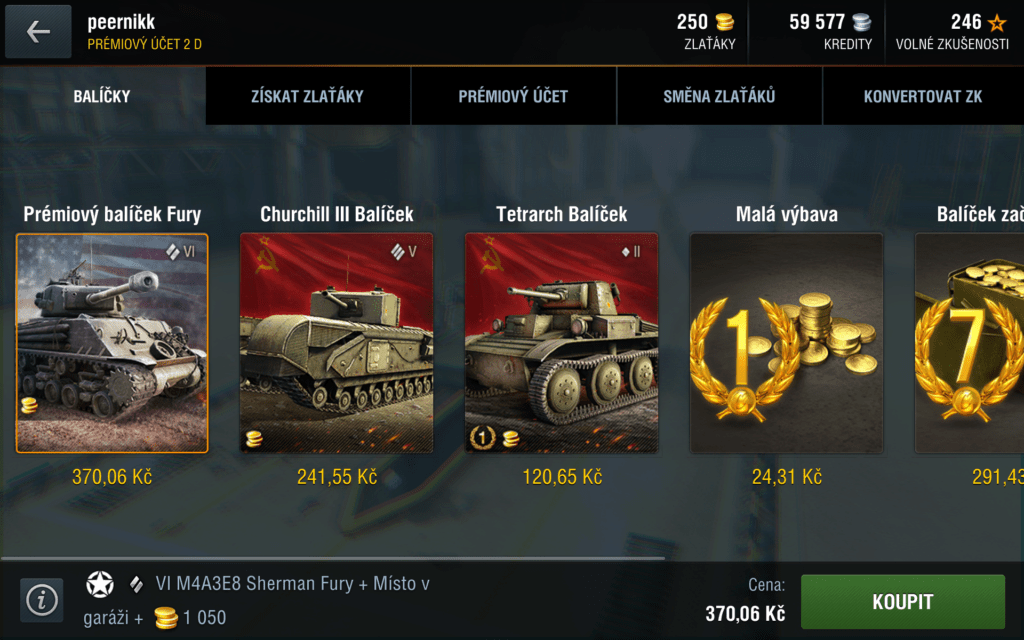Switch to the Balíčky tab
The height and width of the screenshot is (640, 1024).
pyautogui.click(x=103, y=96)
